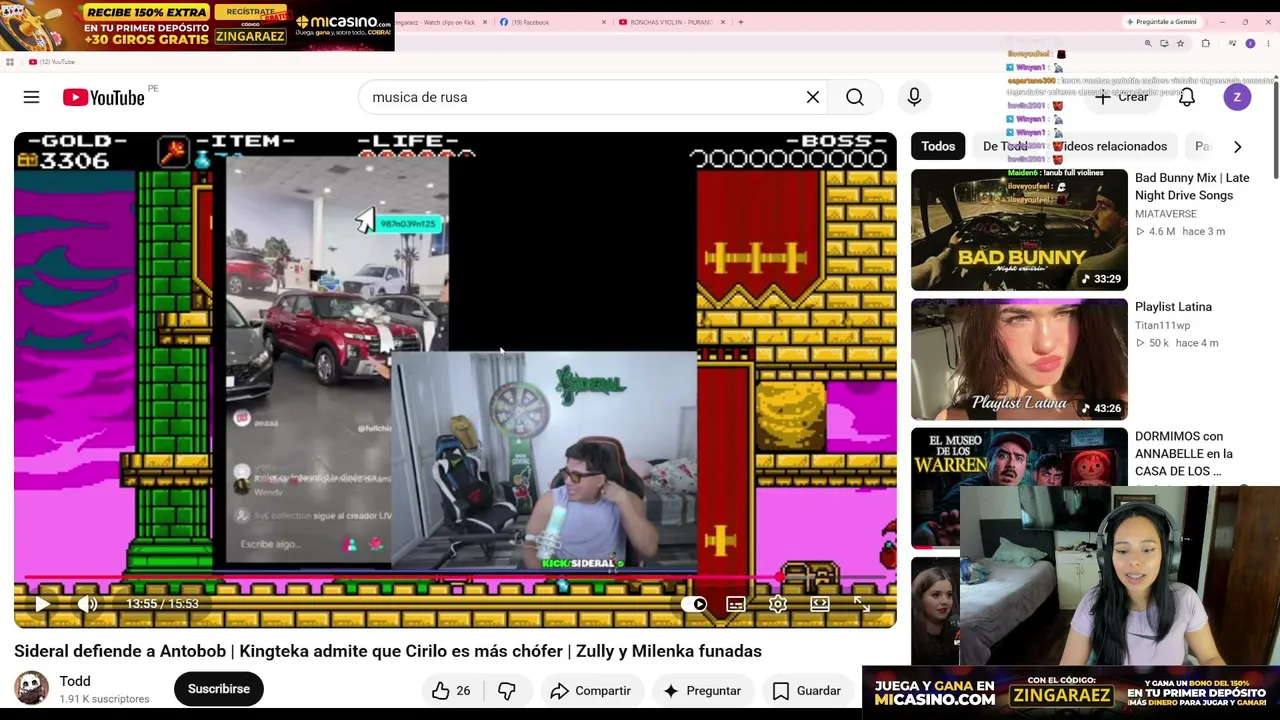Open the player settings gear
The image size is (1280, 720).
click(x=778, y=604)
